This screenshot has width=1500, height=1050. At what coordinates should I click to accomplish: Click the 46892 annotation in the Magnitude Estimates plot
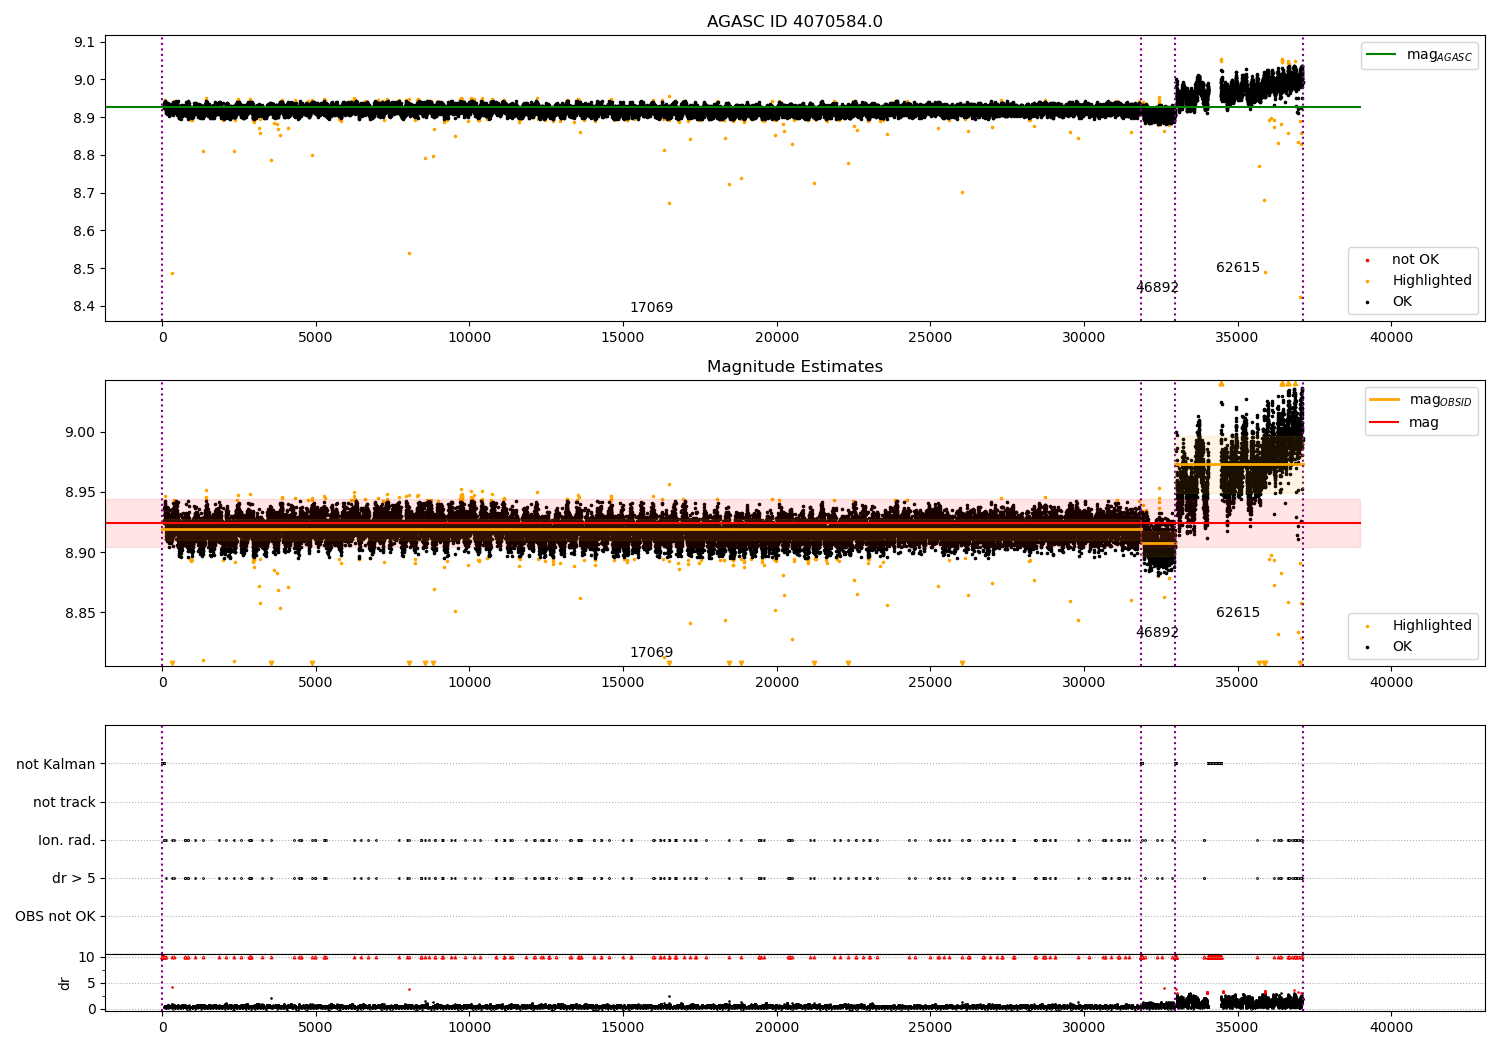tap(1157, 633)
